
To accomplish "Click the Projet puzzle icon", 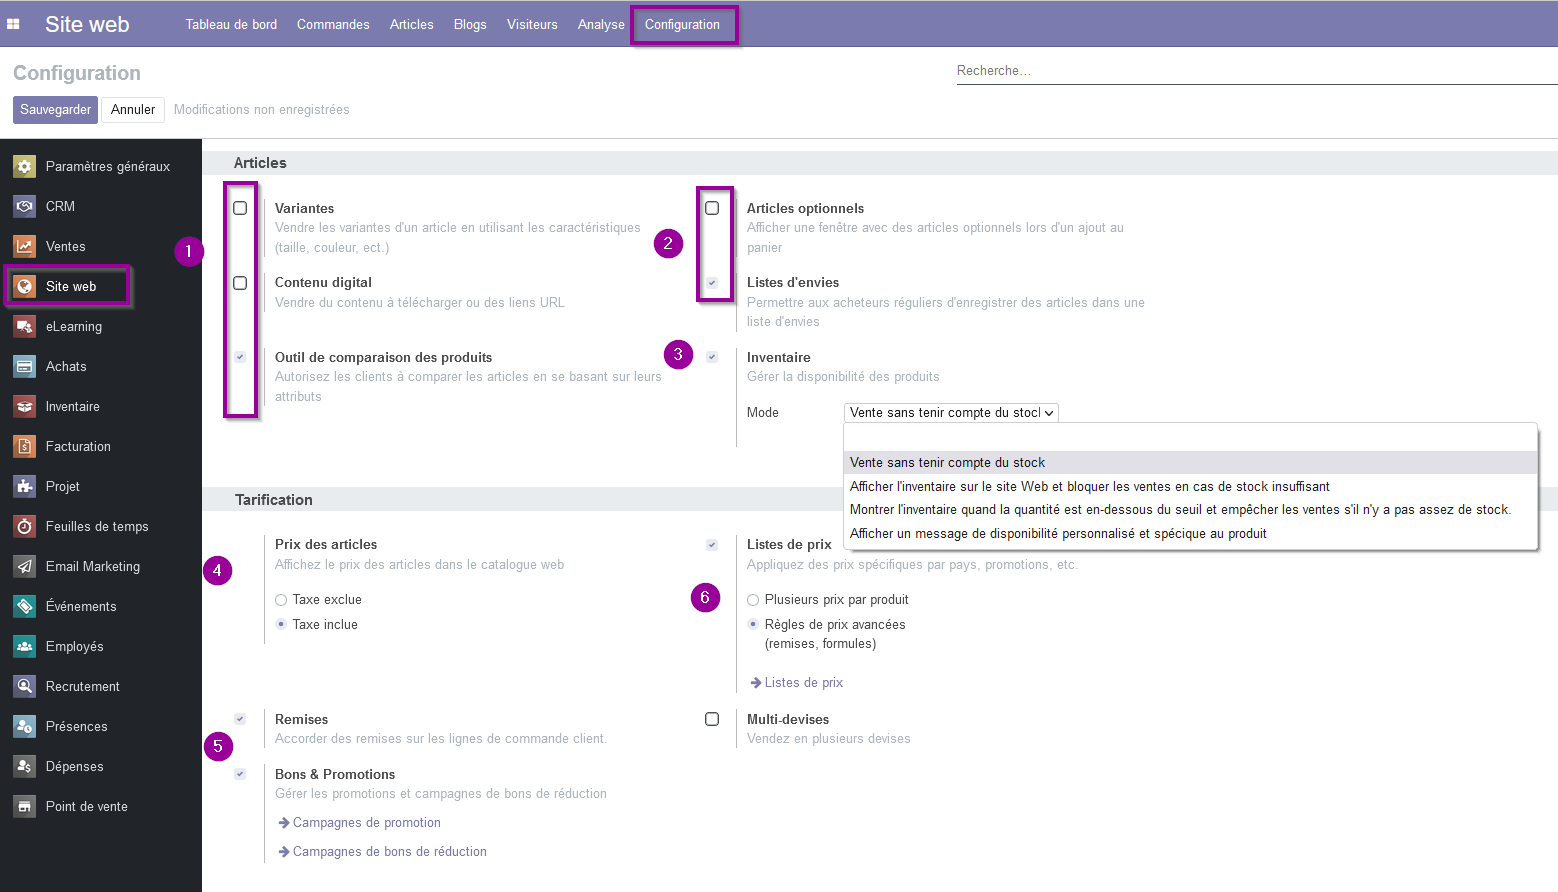I will pyautogui.click(x=25, y=486).
